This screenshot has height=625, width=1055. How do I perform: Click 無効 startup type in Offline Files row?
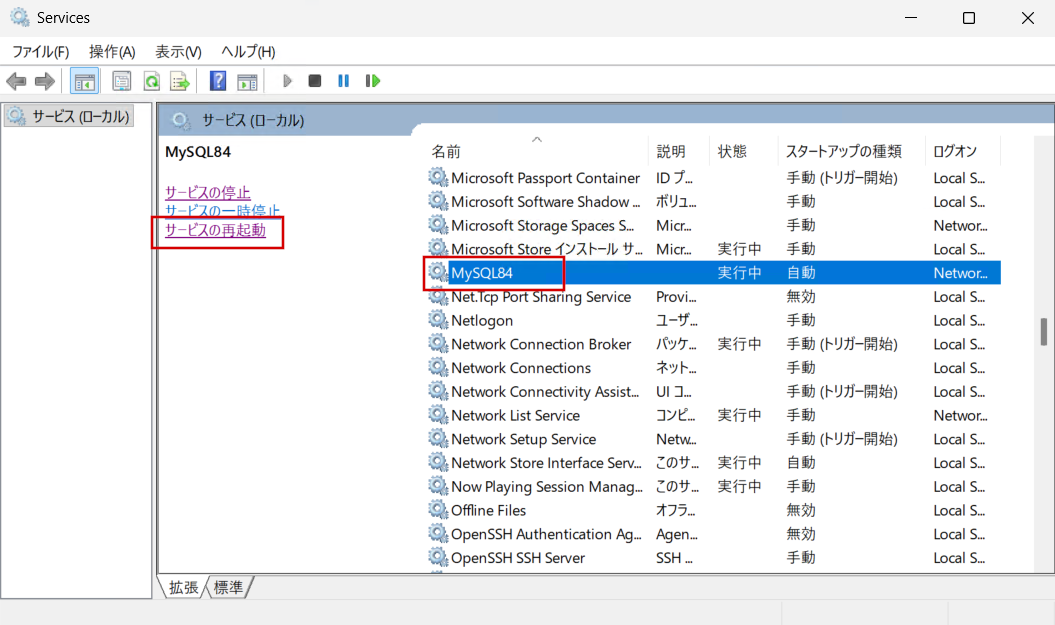pyautogui.click(x=801, y=510)
